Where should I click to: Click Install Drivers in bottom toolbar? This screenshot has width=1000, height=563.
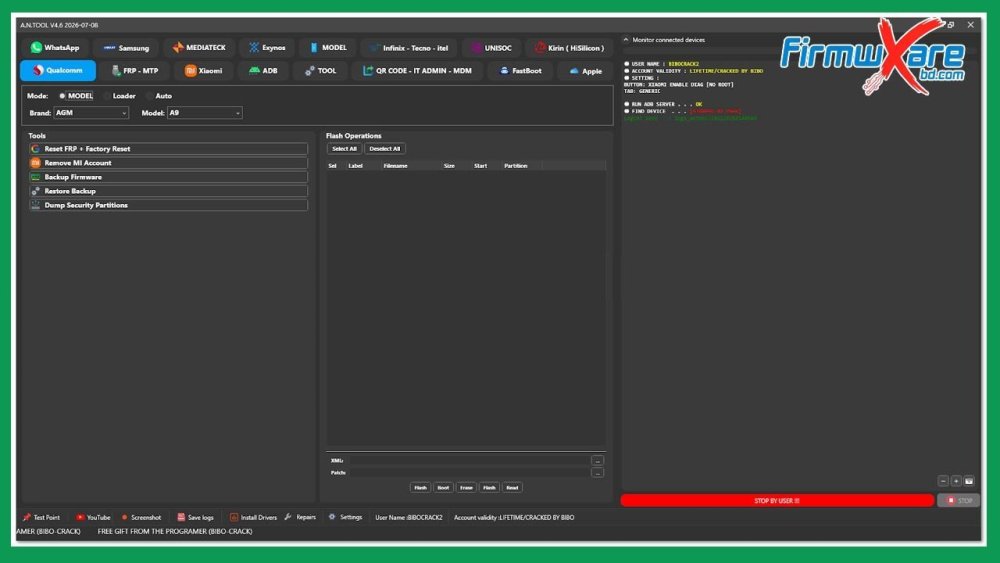click(x=253, y=517)
